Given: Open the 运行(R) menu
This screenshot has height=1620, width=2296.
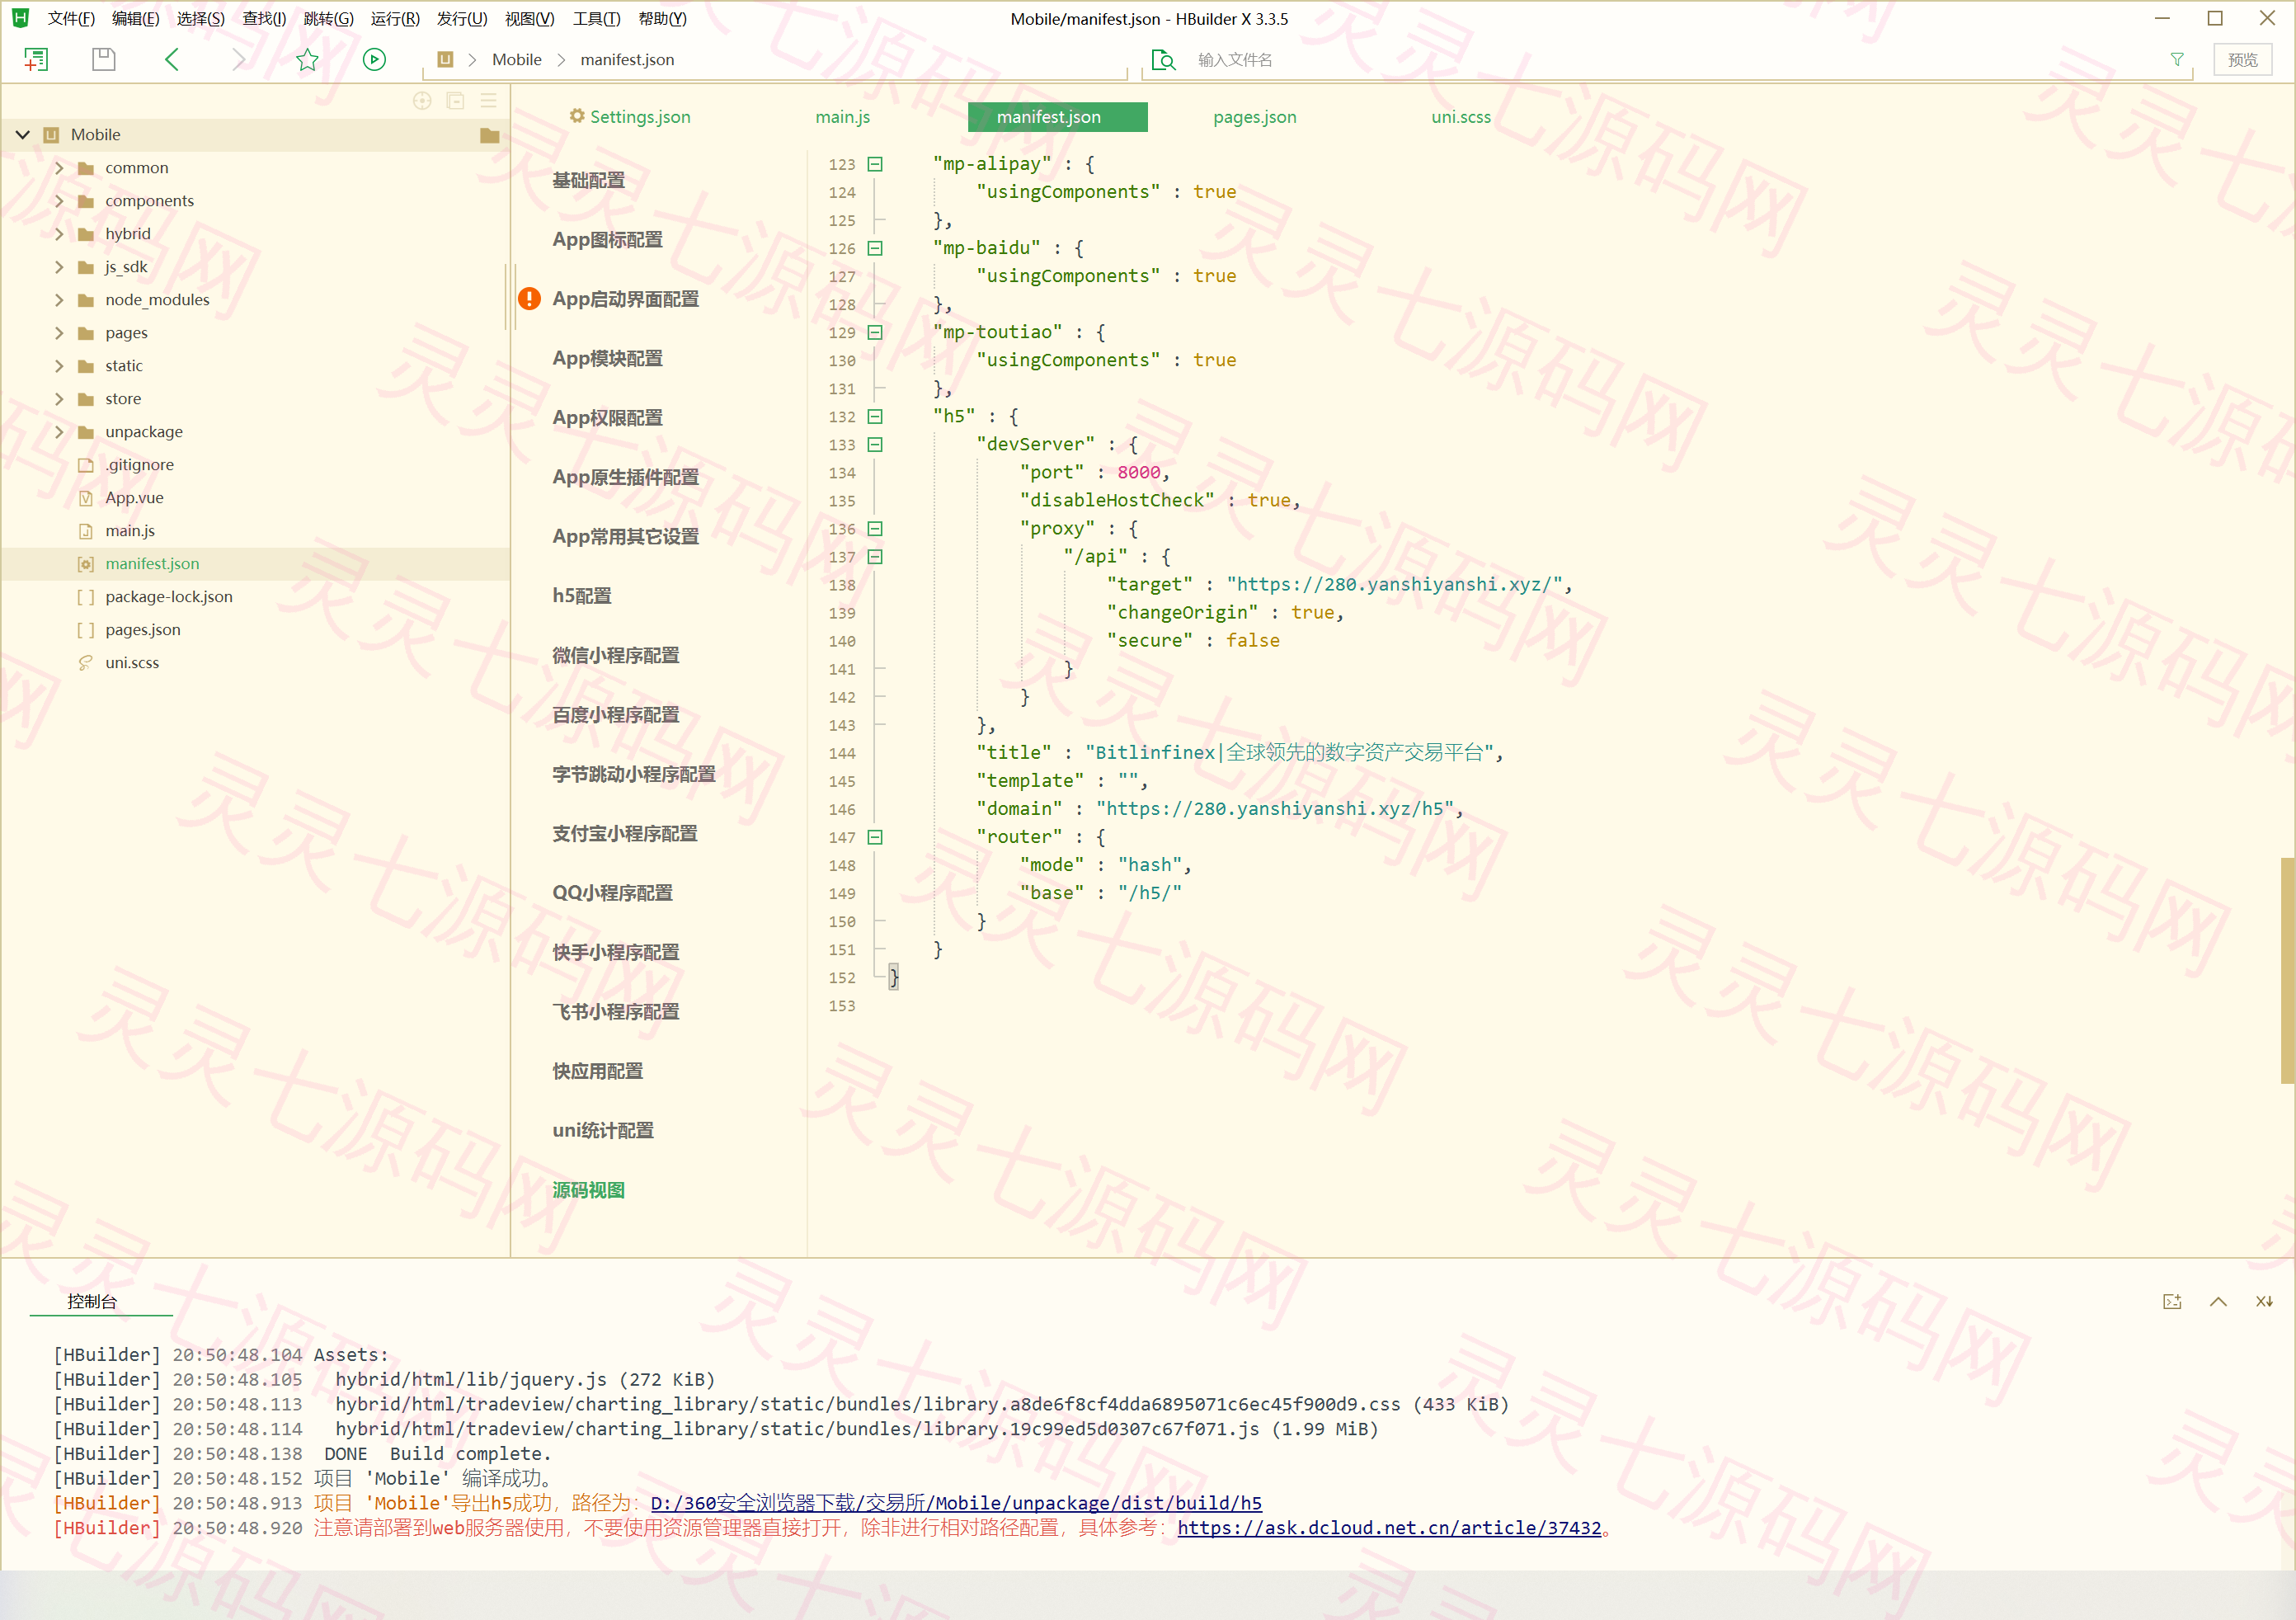Looking at the screenshot, I should (395, 19).
